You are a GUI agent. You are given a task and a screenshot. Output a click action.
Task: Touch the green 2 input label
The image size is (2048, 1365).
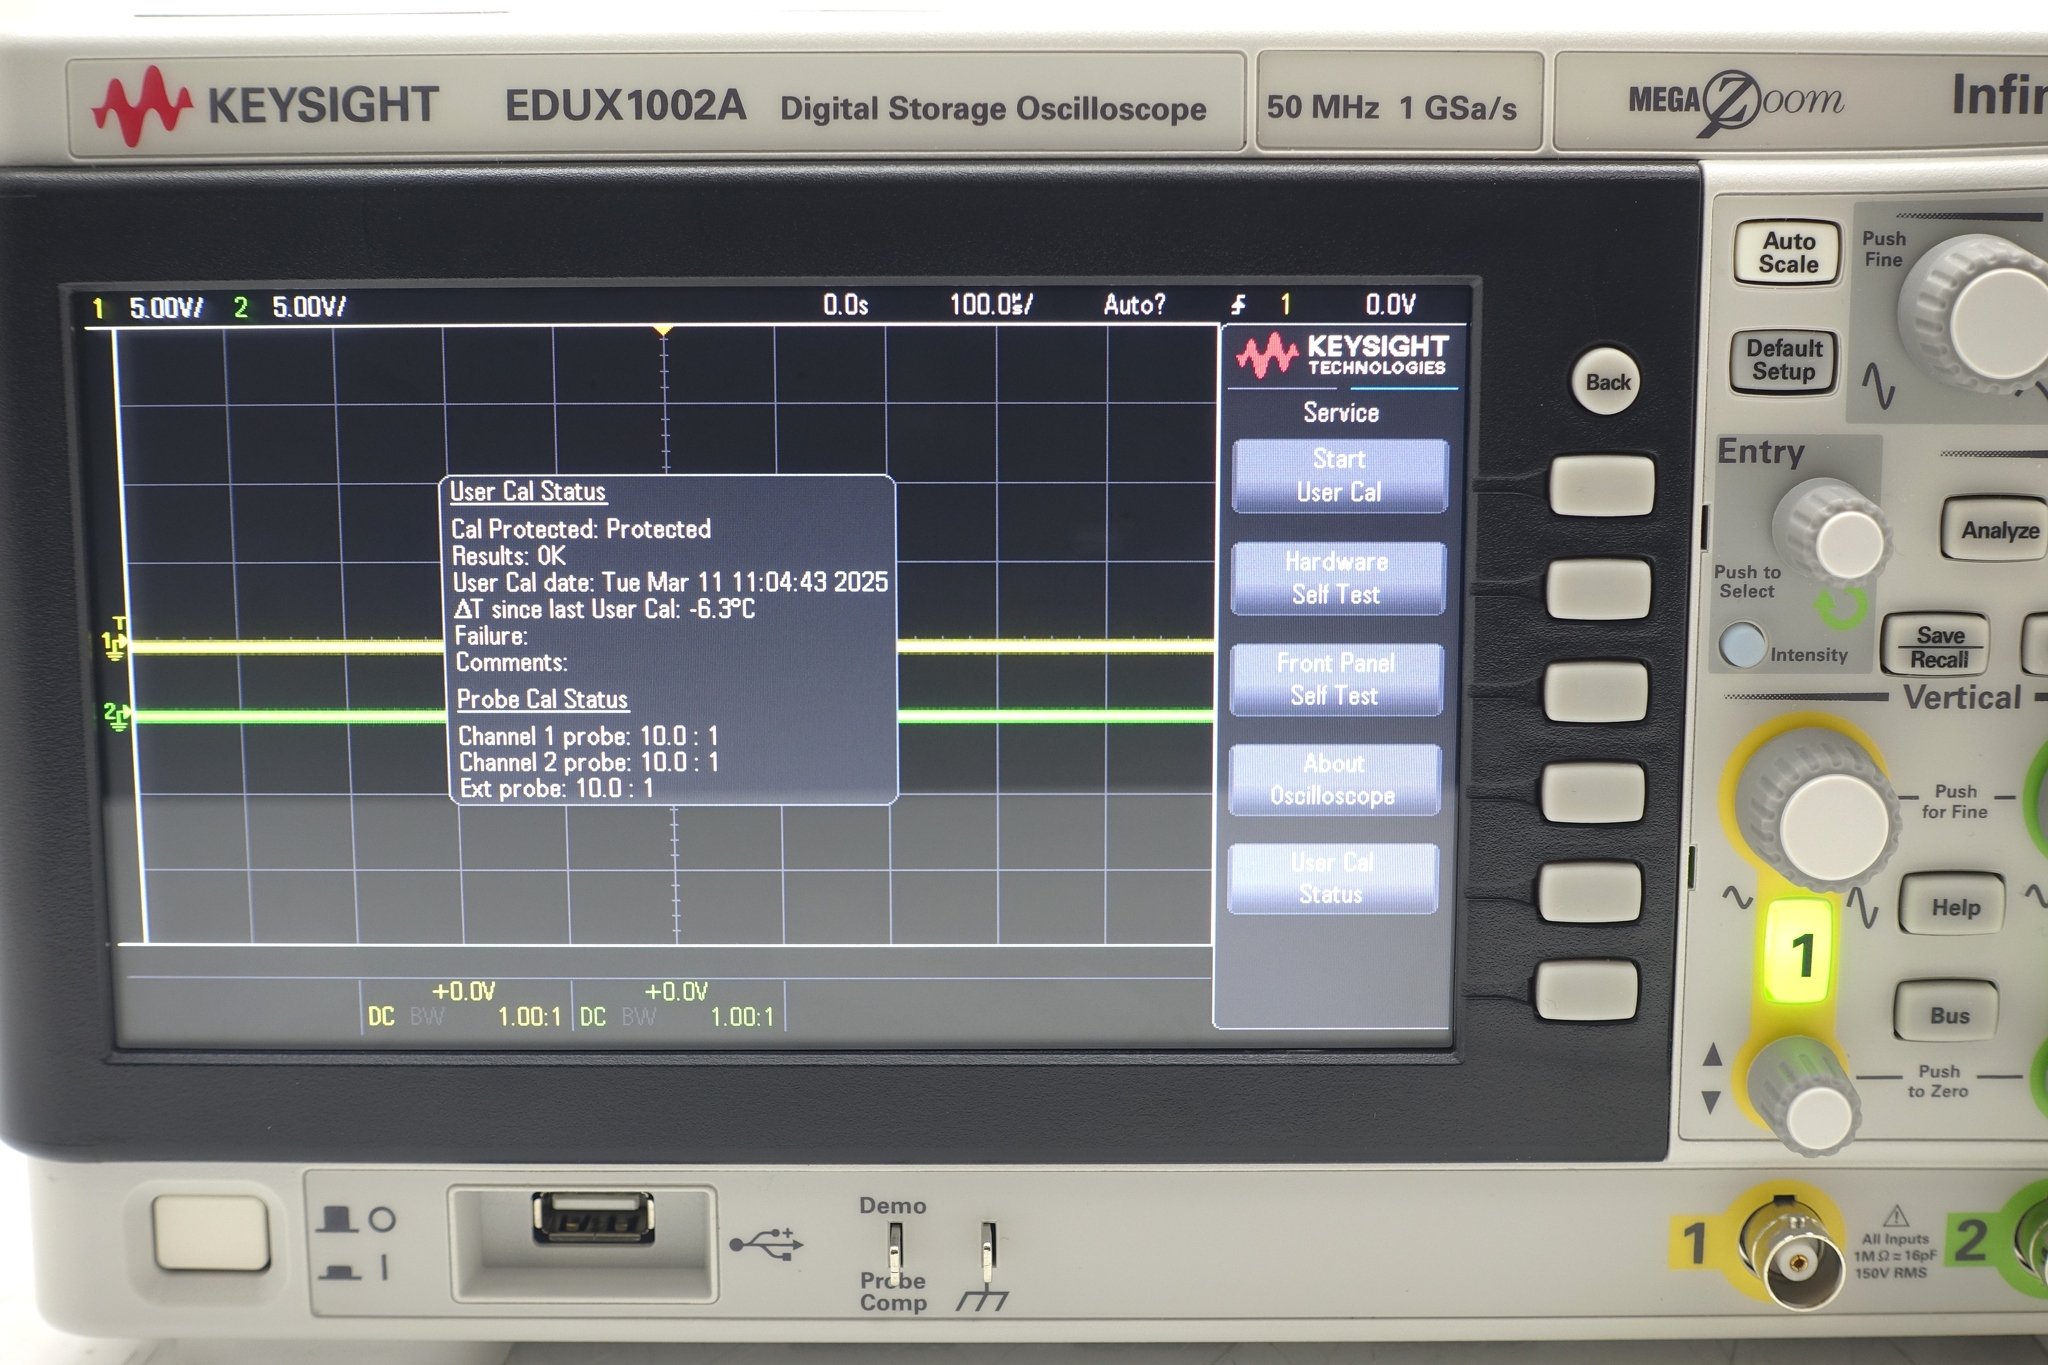[1969, 1241]
